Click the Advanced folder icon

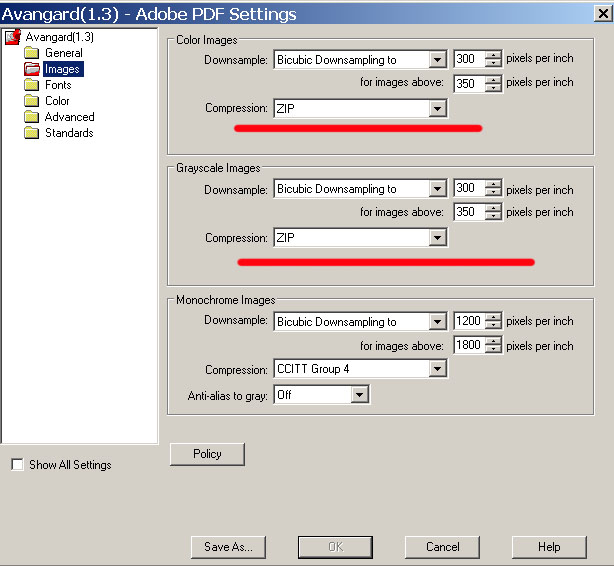coord(31,117)
